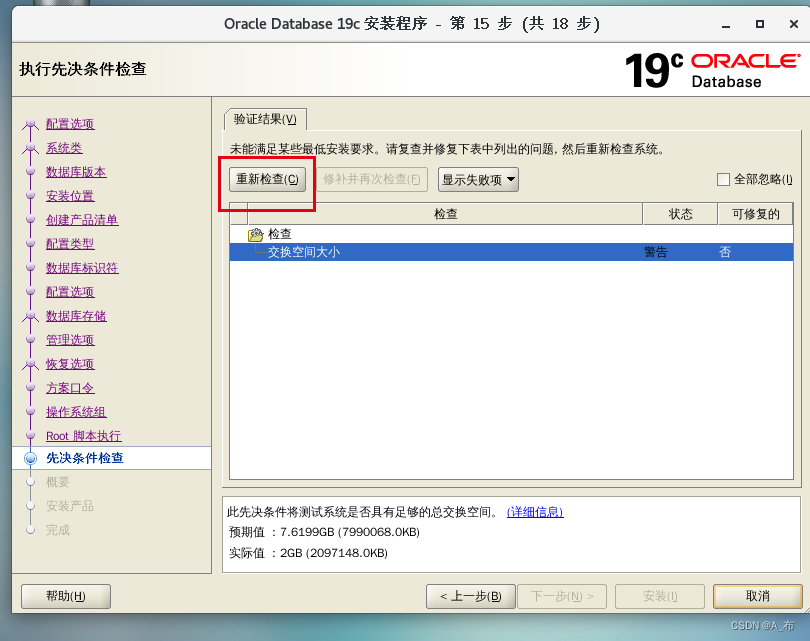Close the Oracle installer window
This screenshot has height=641, width=810.
794,24
